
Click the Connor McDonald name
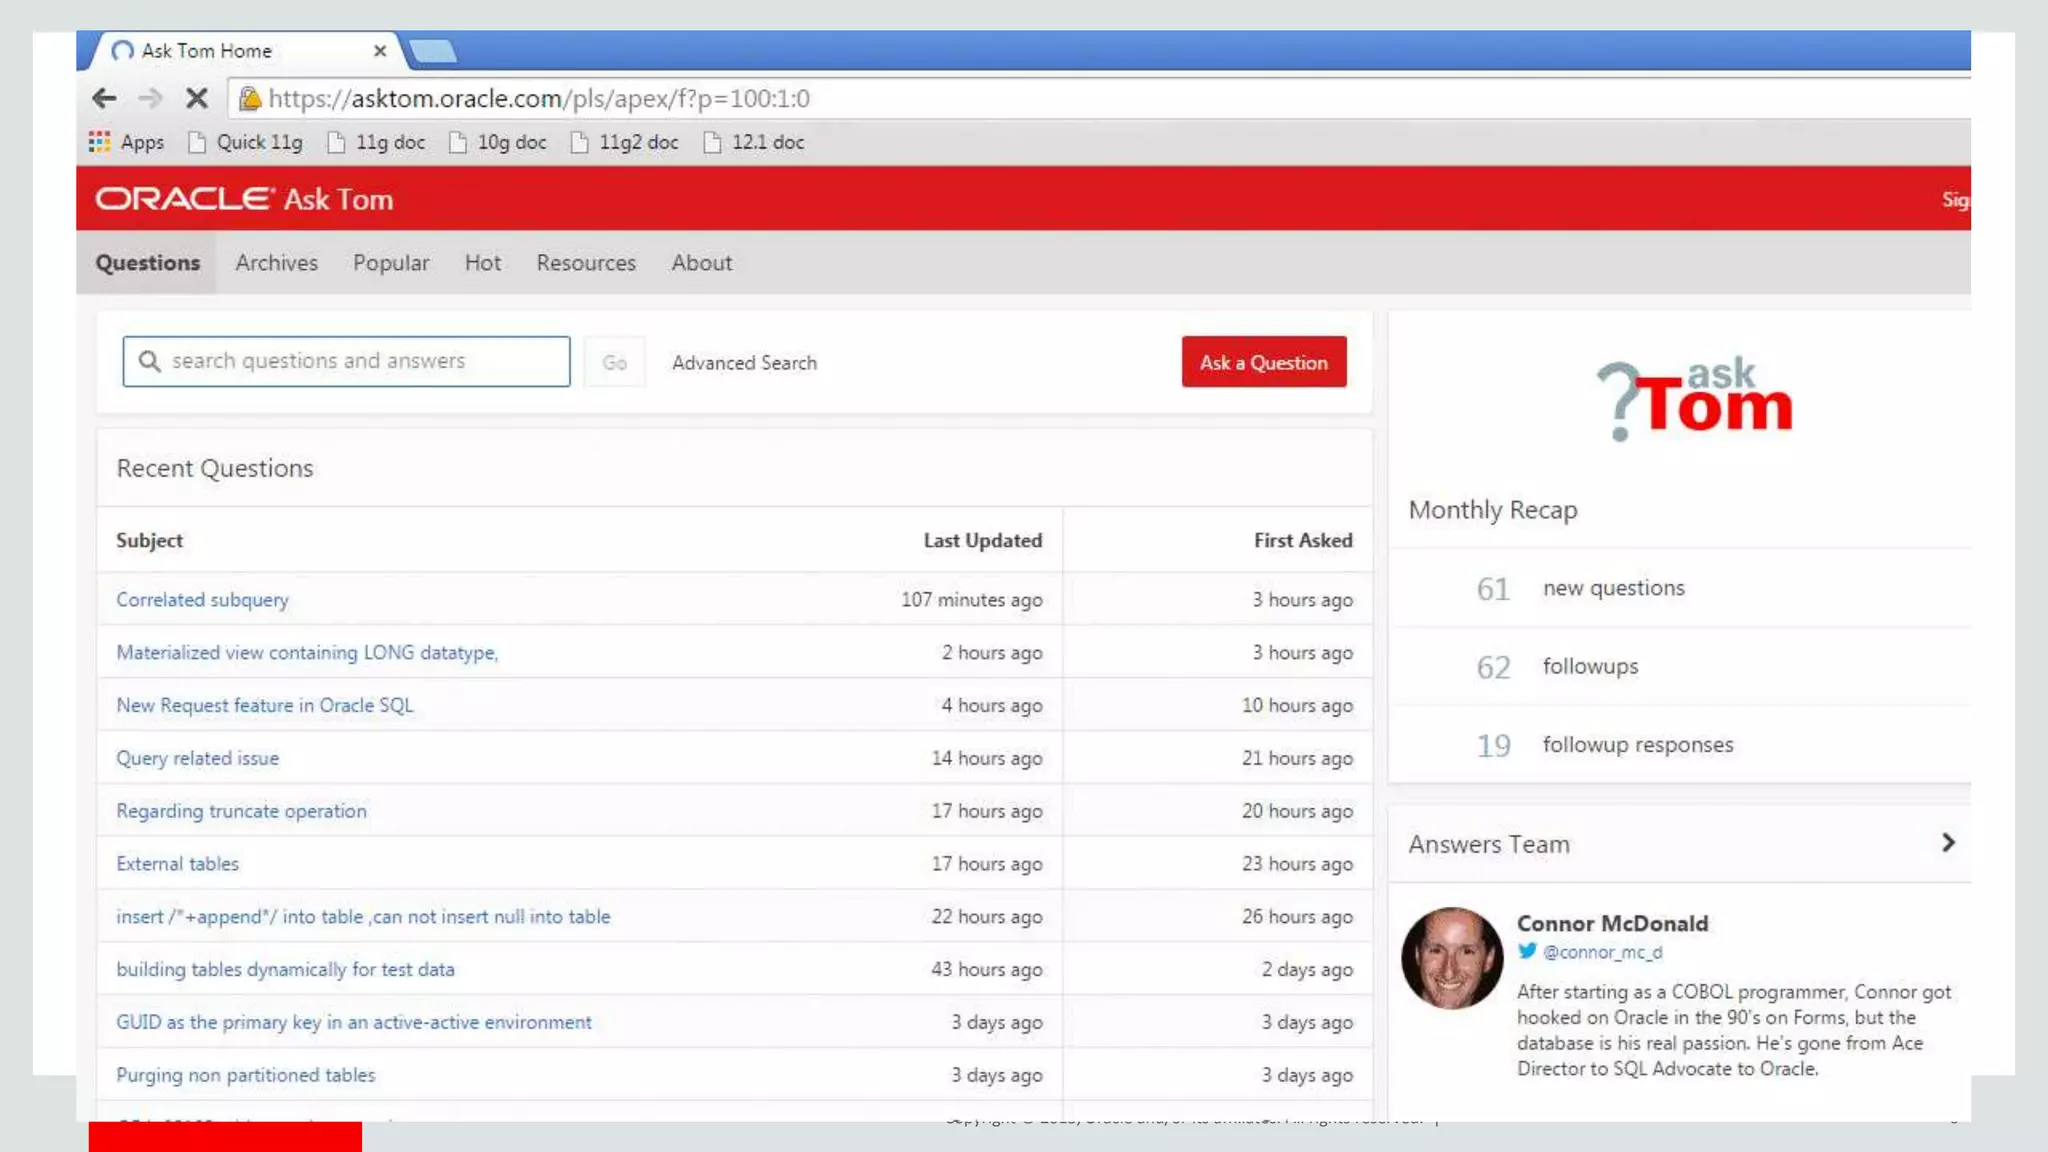[x=1612, y=923]
